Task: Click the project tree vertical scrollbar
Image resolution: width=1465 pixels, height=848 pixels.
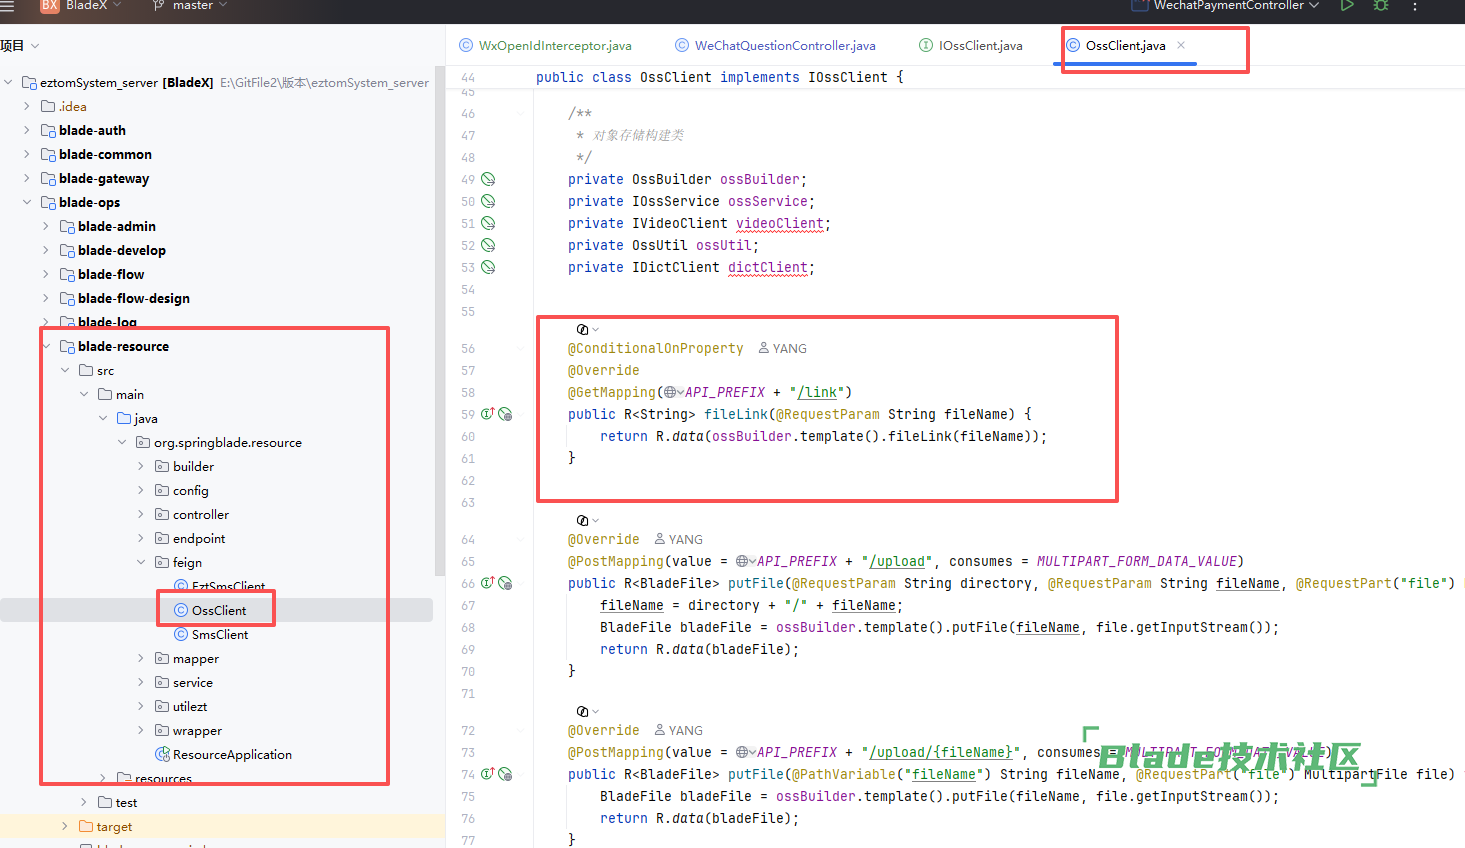Action: click(x=440, y=320)
